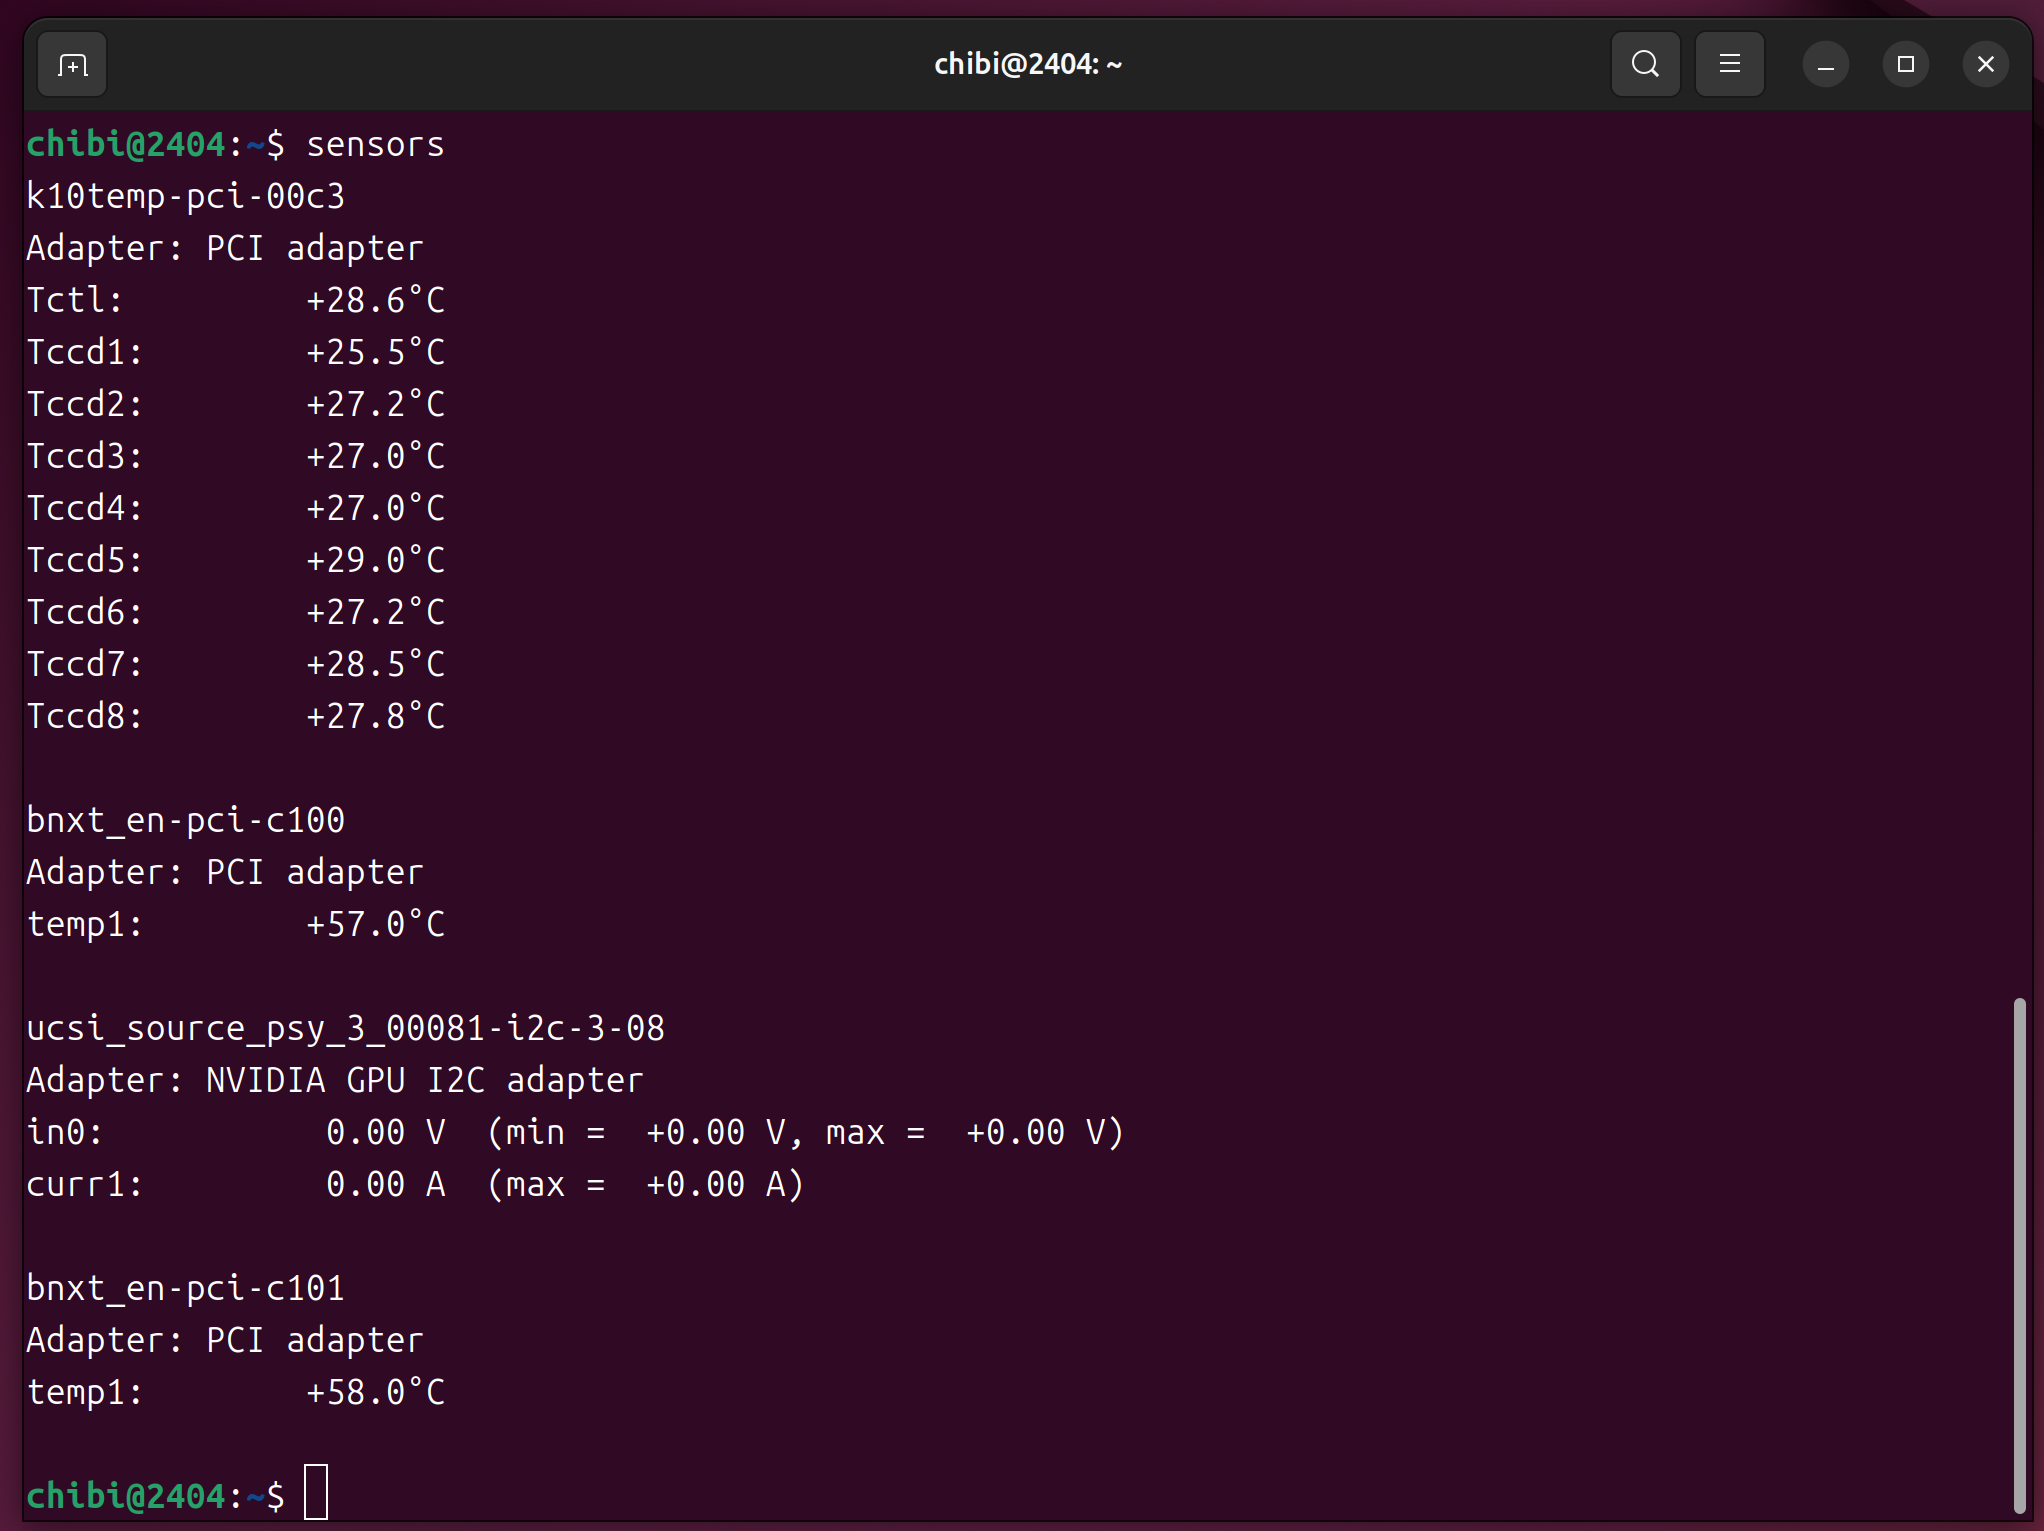Click 'NVIDIA GPU I2C adapter' text
Viewport: 2044px width, 1531px height.
tap(424, 1081)
